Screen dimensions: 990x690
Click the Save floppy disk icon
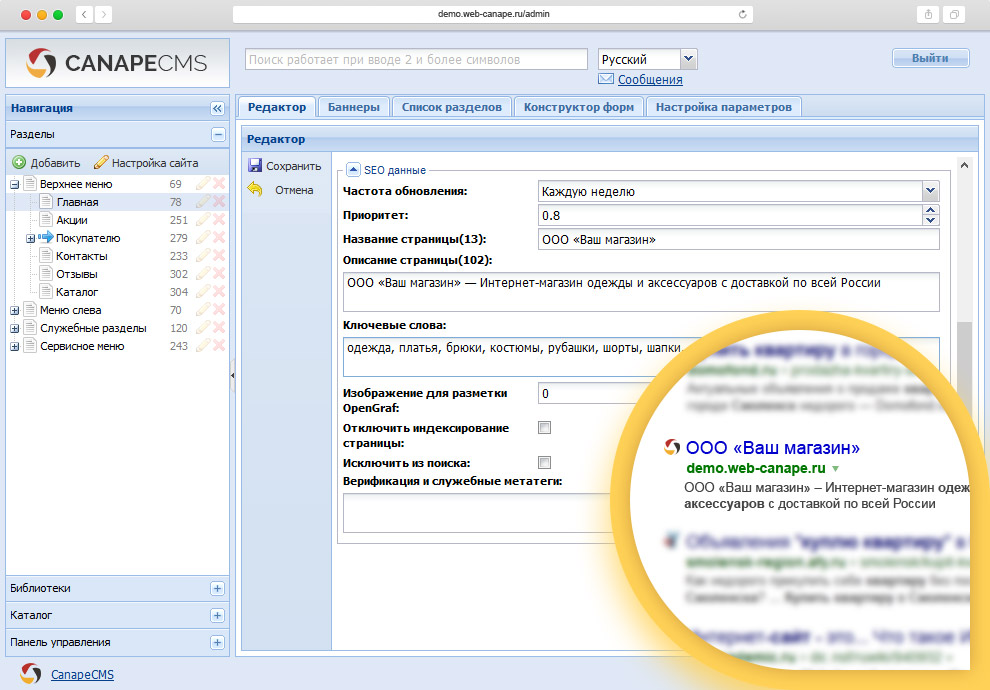point(255,165)
